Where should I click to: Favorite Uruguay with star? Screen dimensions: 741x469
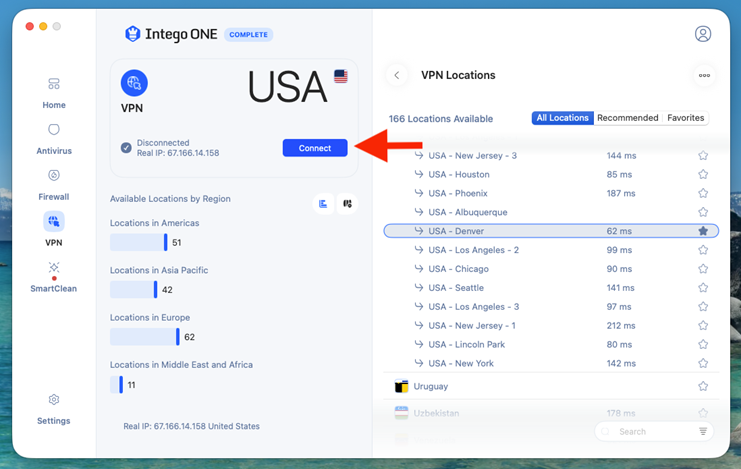(703, 386)
